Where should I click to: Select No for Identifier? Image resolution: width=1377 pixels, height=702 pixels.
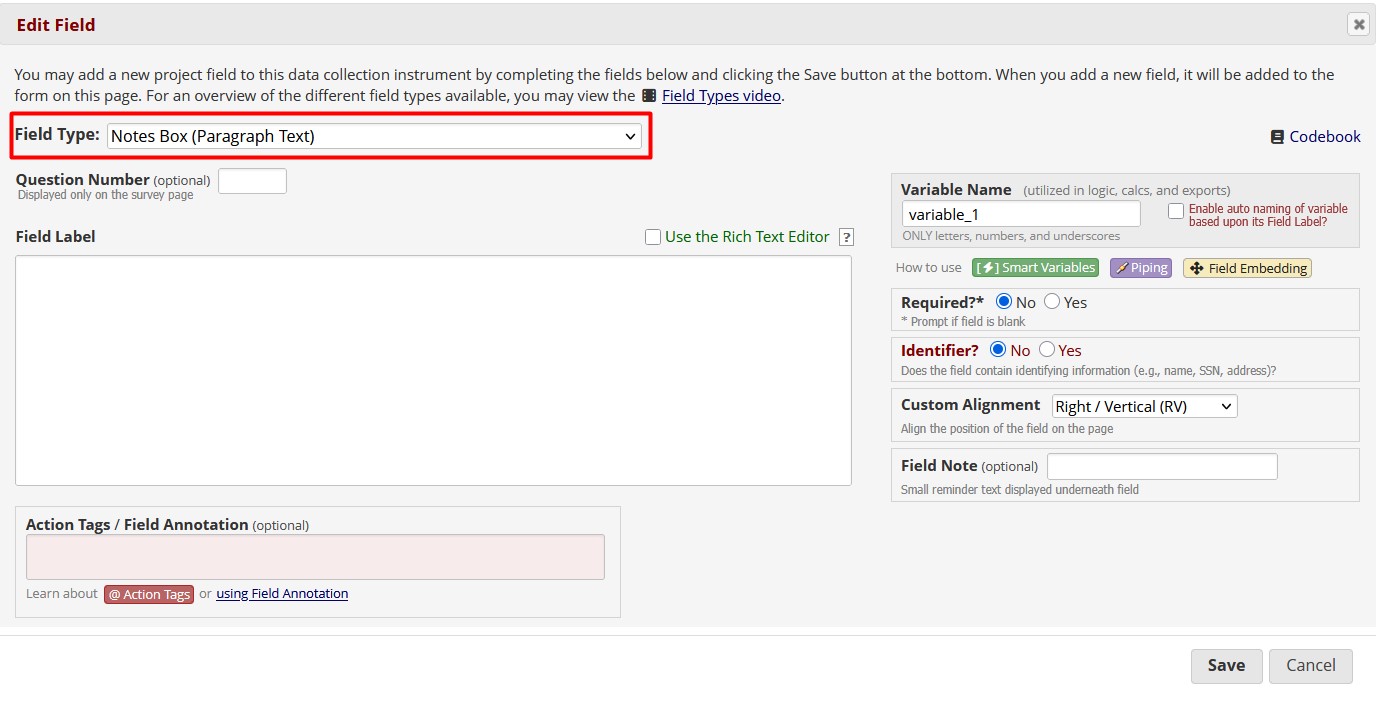point(998,350)
